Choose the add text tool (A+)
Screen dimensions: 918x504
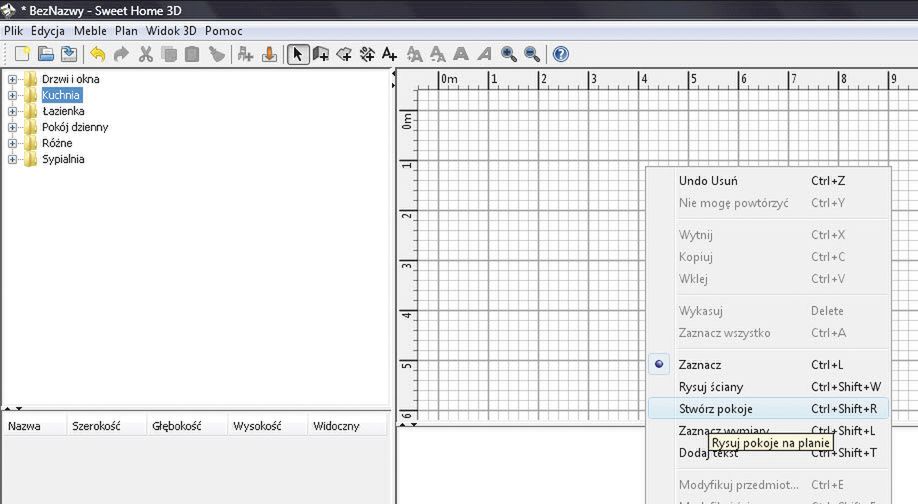click(x=389, y=54)
